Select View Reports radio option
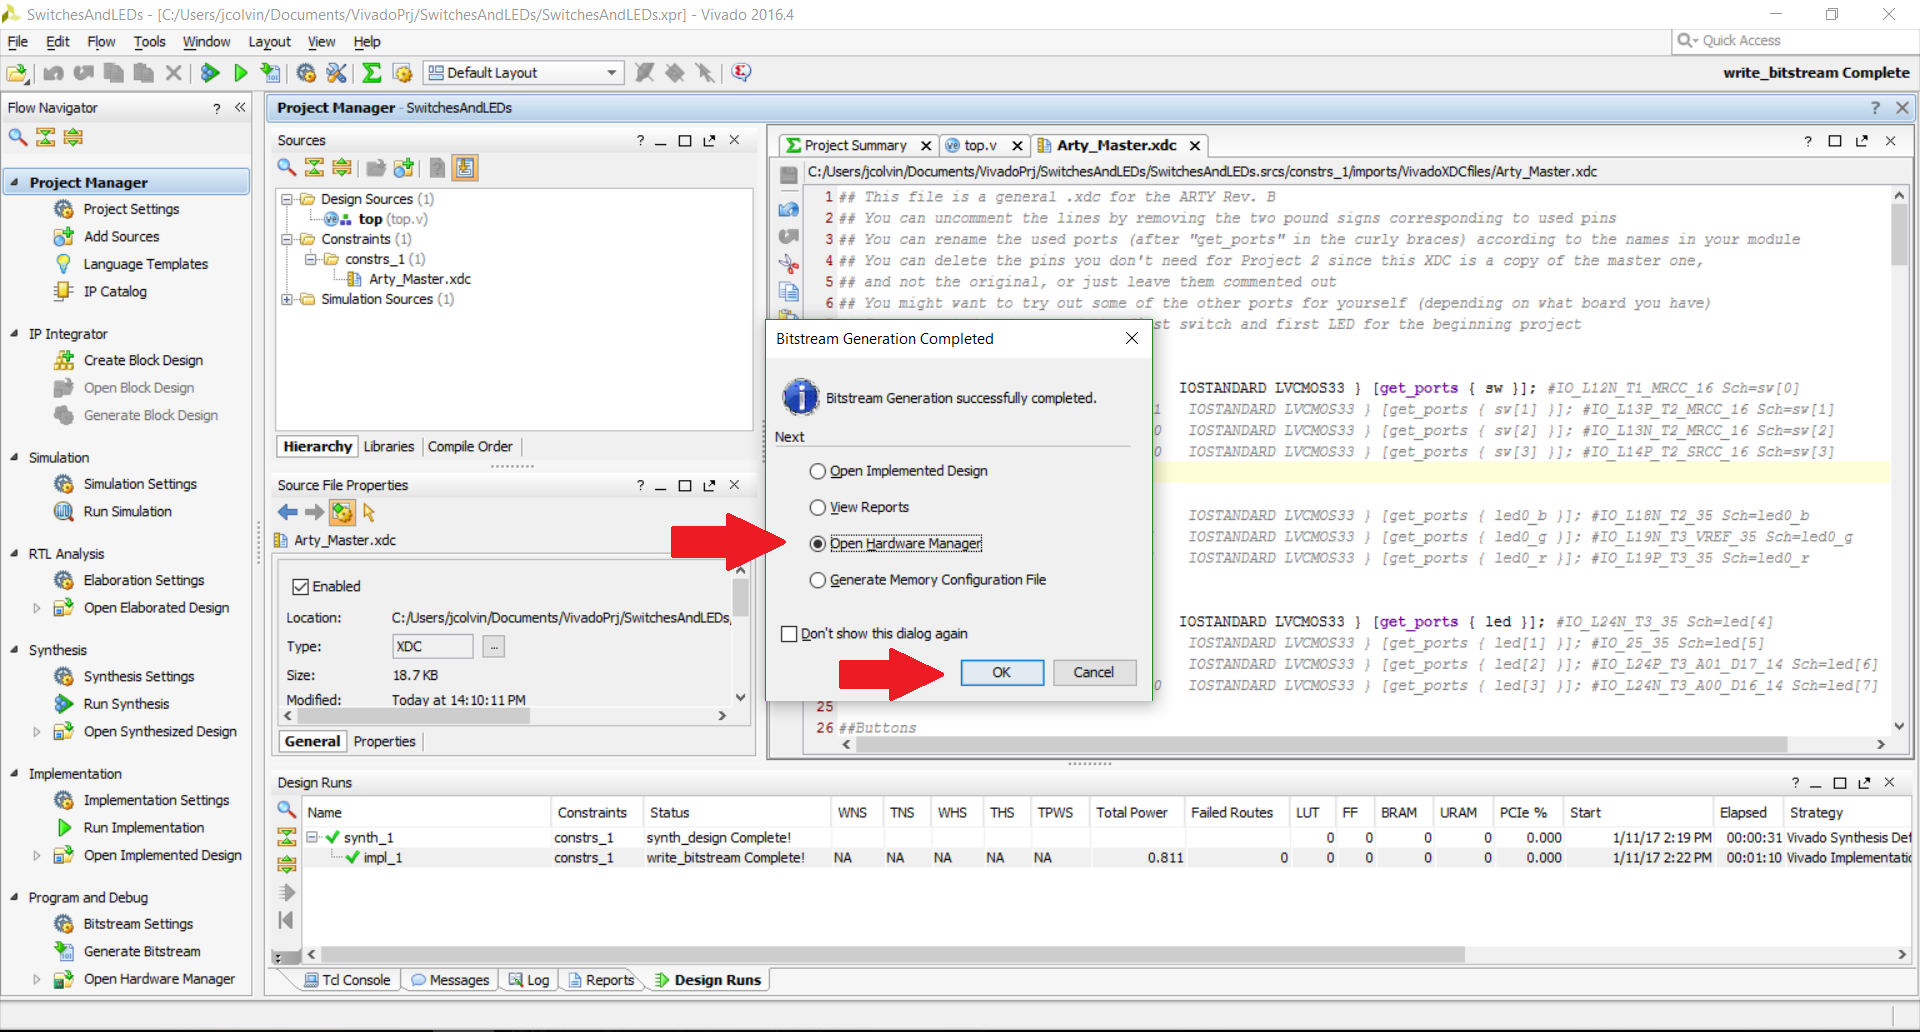Screen dimensions: 1920x1032 click(x=818, y=507)
